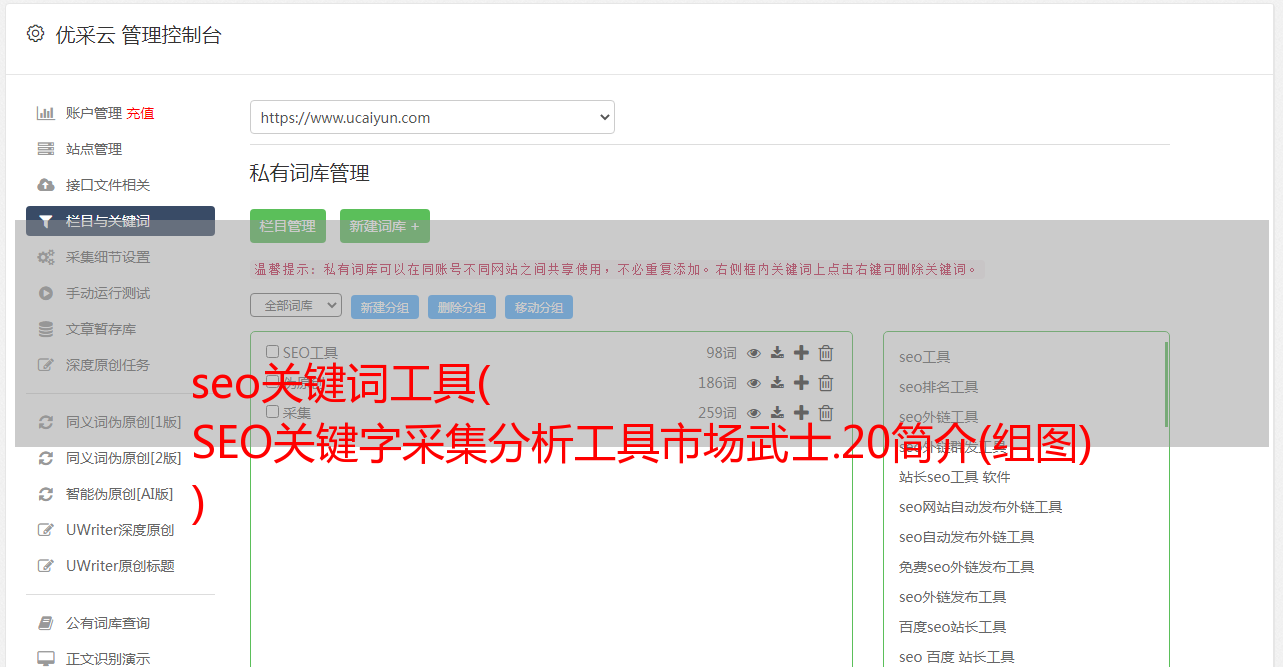Select keyword seo网站自动发布外链工具

point(980,507)
